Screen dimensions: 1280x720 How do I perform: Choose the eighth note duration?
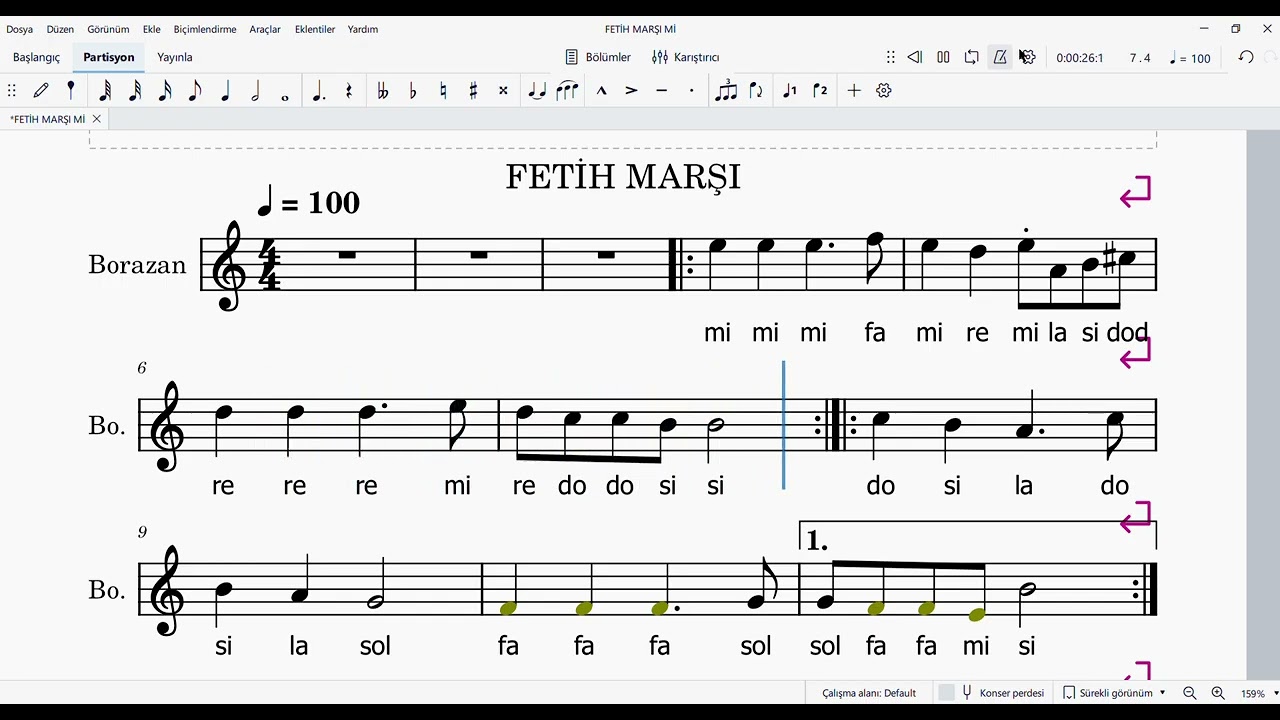195,91
